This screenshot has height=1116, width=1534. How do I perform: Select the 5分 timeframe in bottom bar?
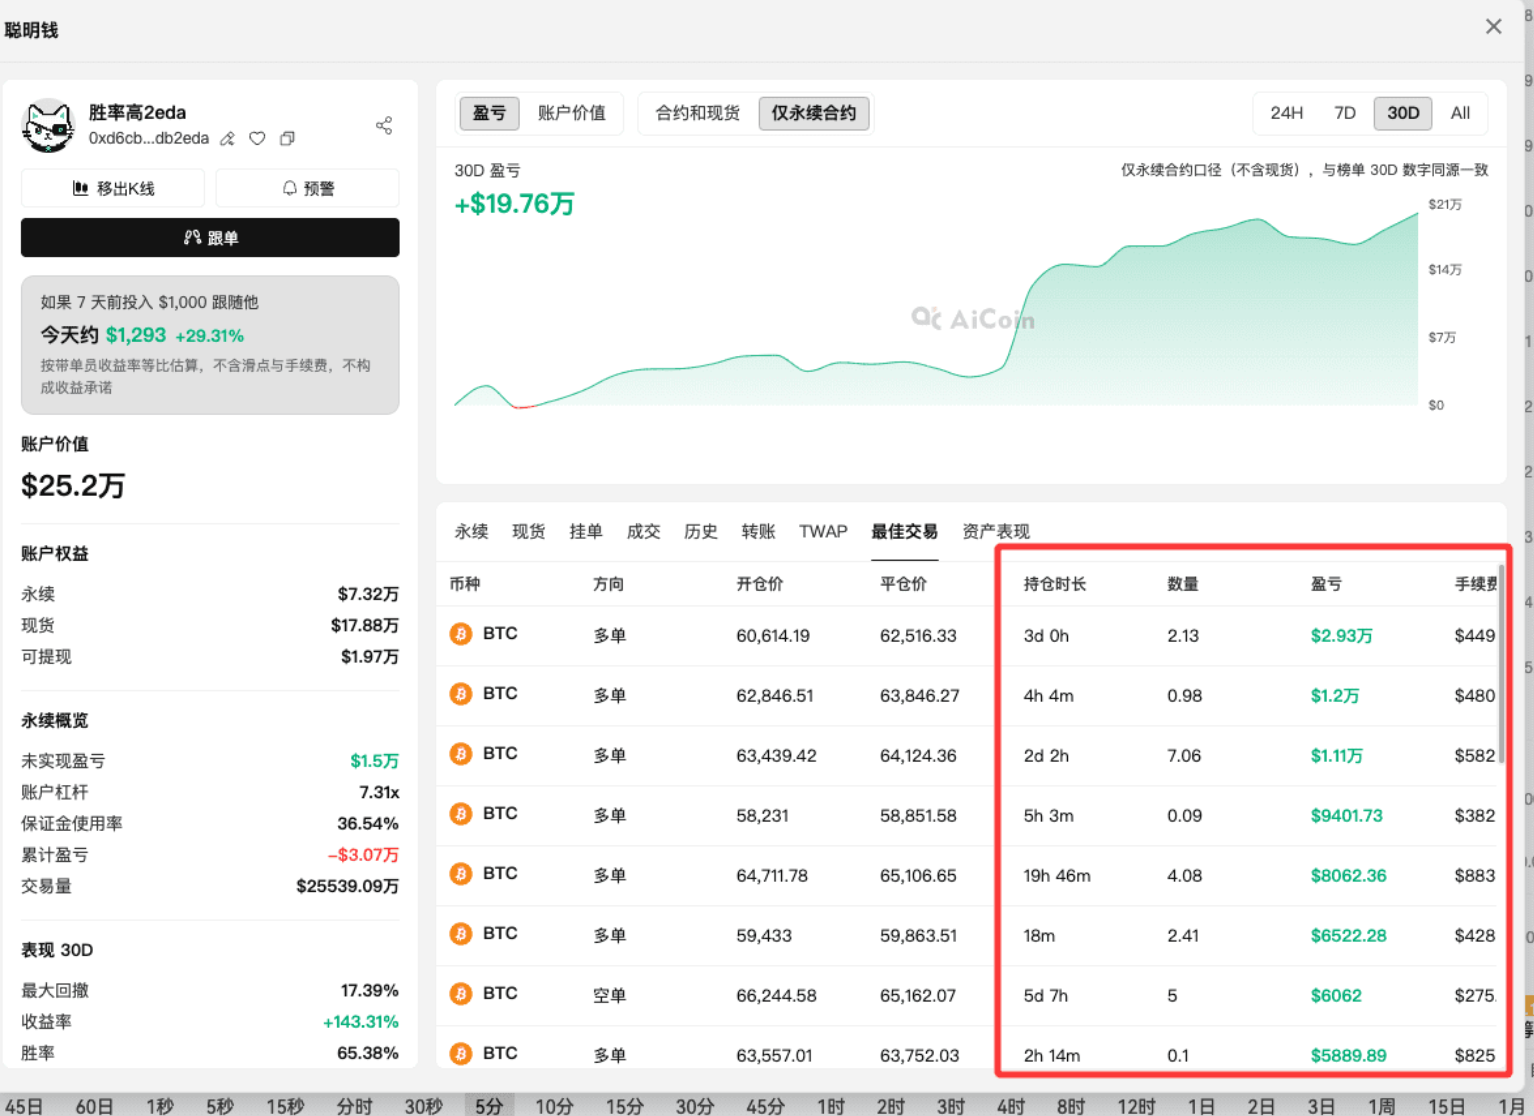click(489, 1106)
